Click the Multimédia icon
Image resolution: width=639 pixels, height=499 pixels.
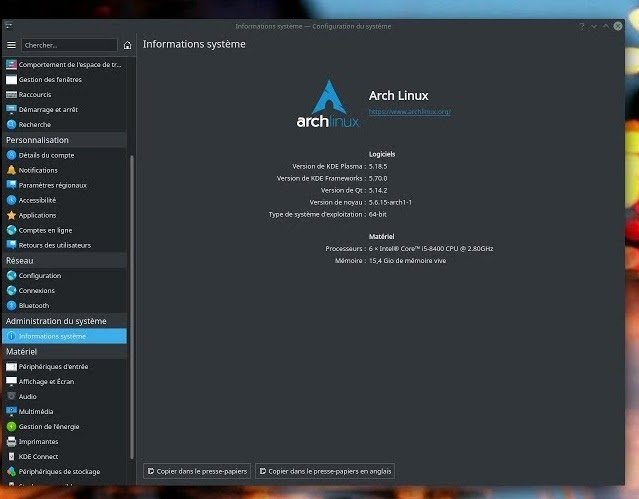pos(11,411)
